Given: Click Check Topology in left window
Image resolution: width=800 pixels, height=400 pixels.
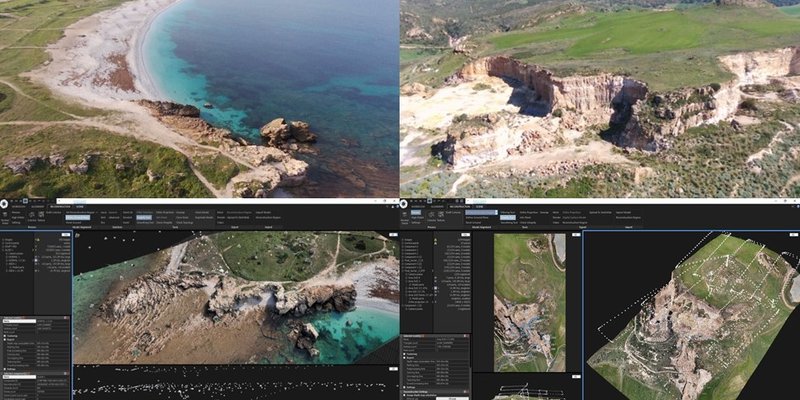Looking at the screenshot, I should point(185,222).
